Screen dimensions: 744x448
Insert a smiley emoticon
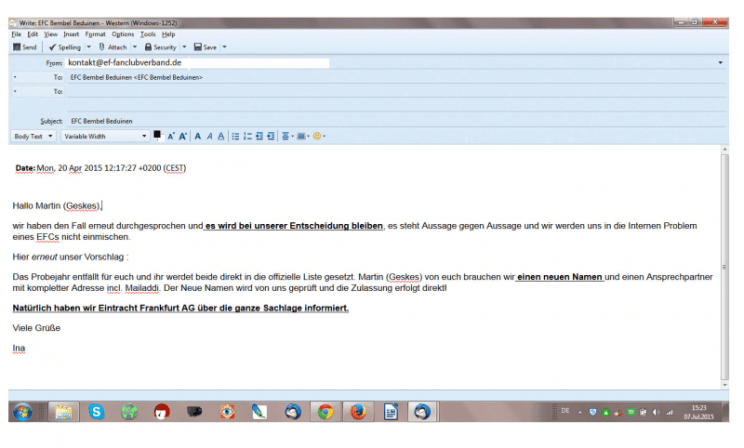[x=317, y=136]
